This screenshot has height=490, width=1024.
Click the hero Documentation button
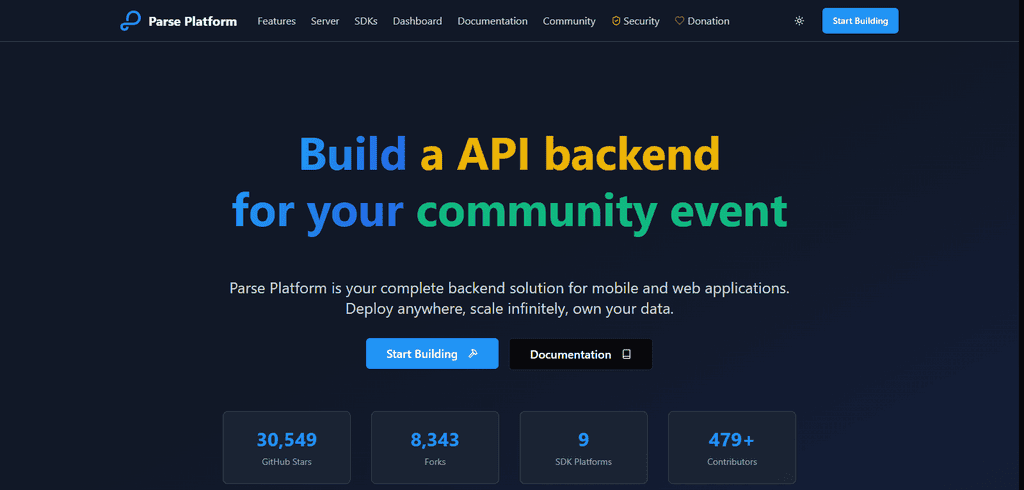pos(581,354)
